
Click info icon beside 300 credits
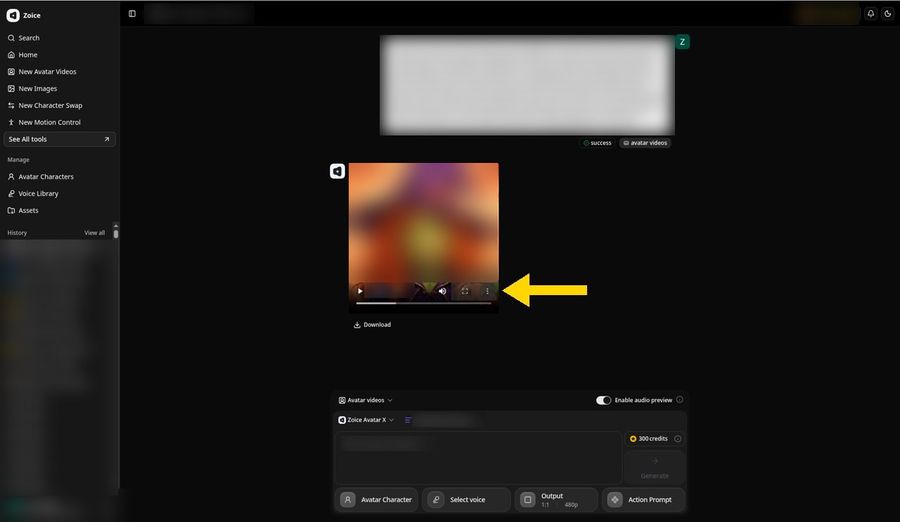678,439
